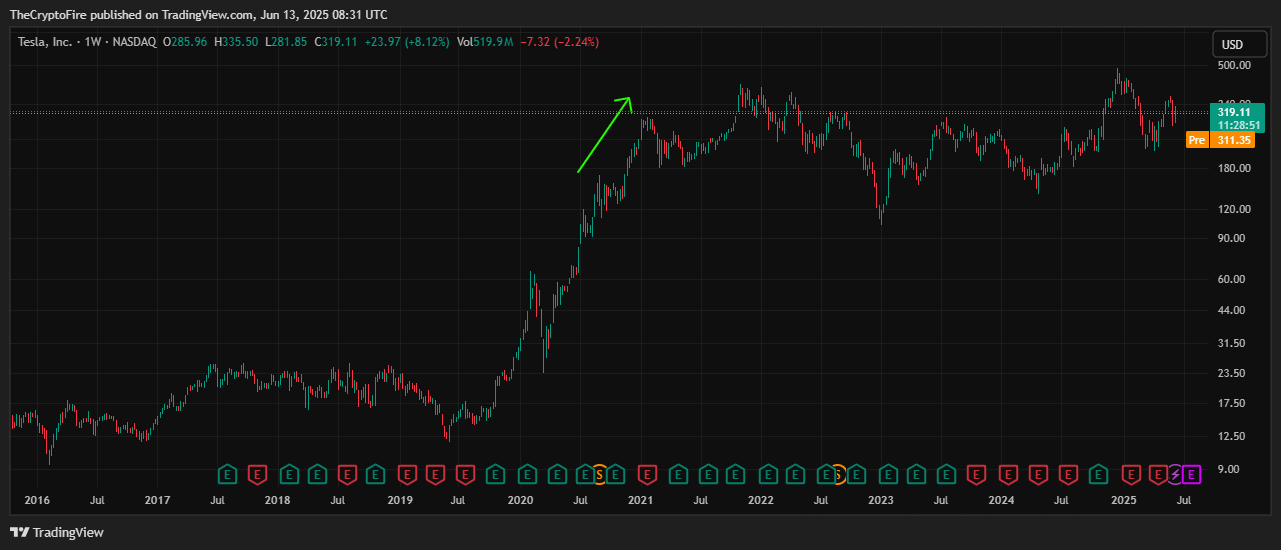Image resolution: width=1281 pixels, height=550 pixels.
Task: Click the close value 319.11 in the legend
Action: [339, 42]
